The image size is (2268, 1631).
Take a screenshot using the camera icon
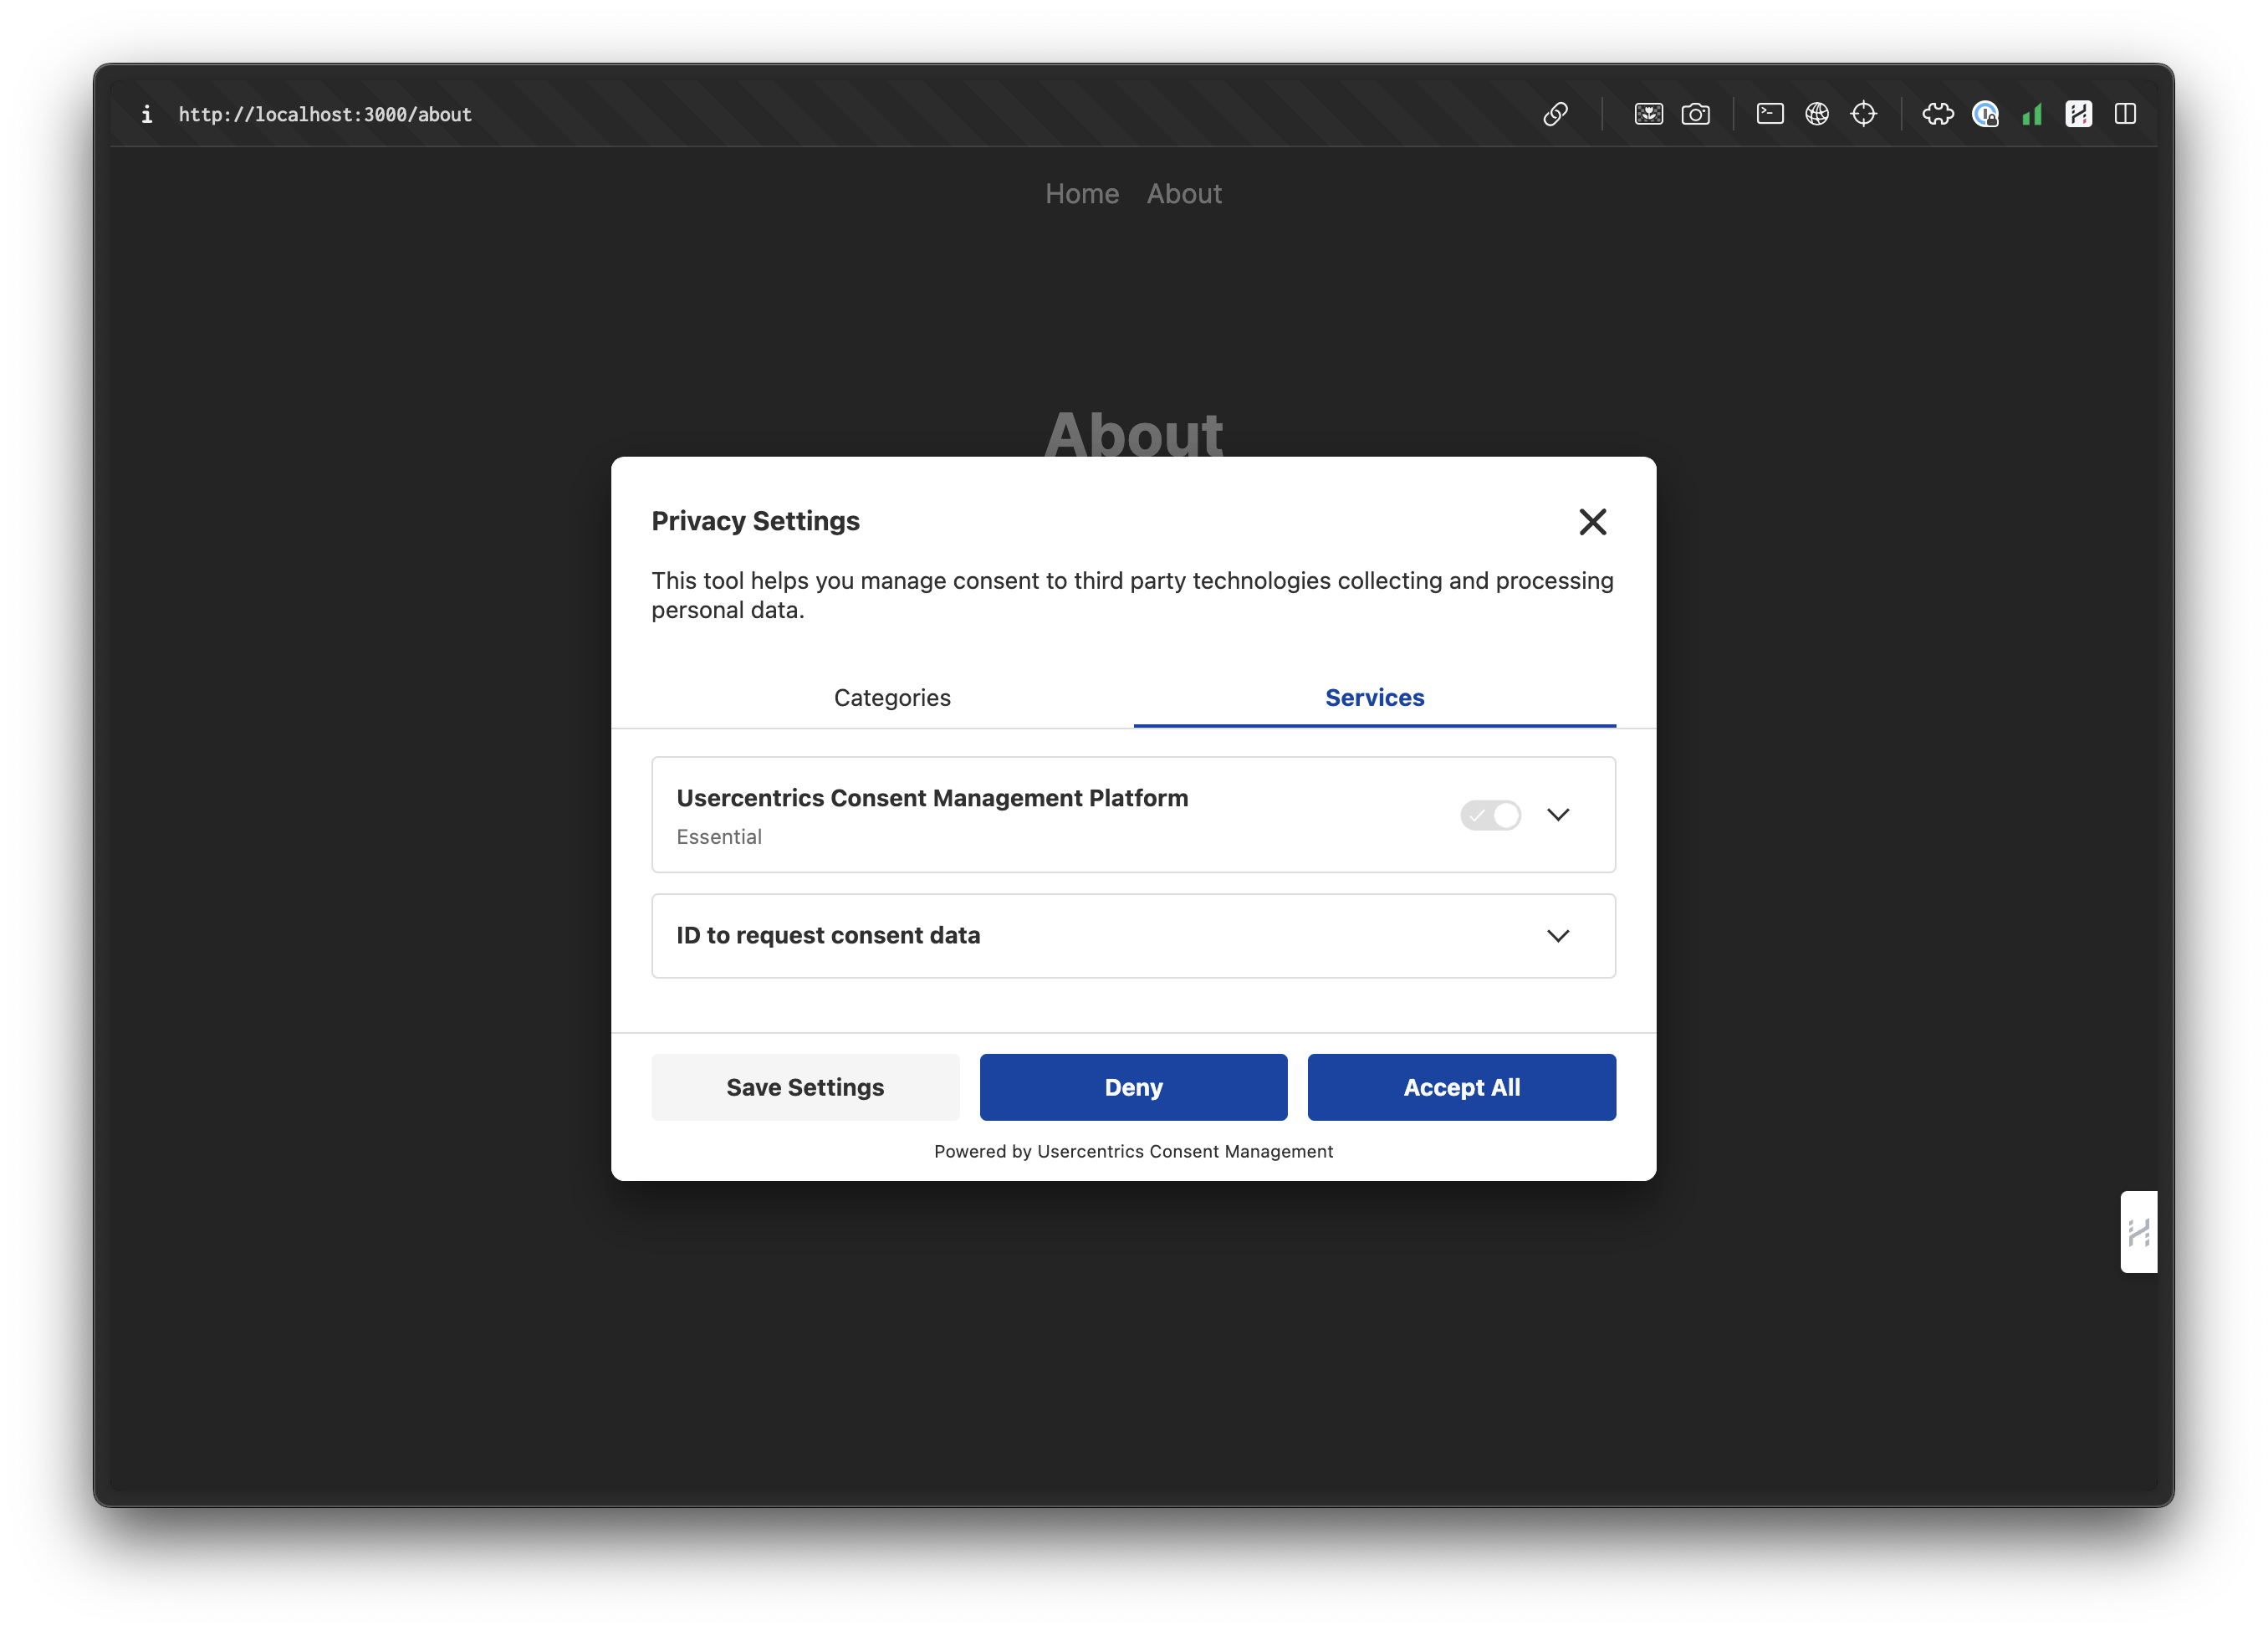(x=1697, y=114)
